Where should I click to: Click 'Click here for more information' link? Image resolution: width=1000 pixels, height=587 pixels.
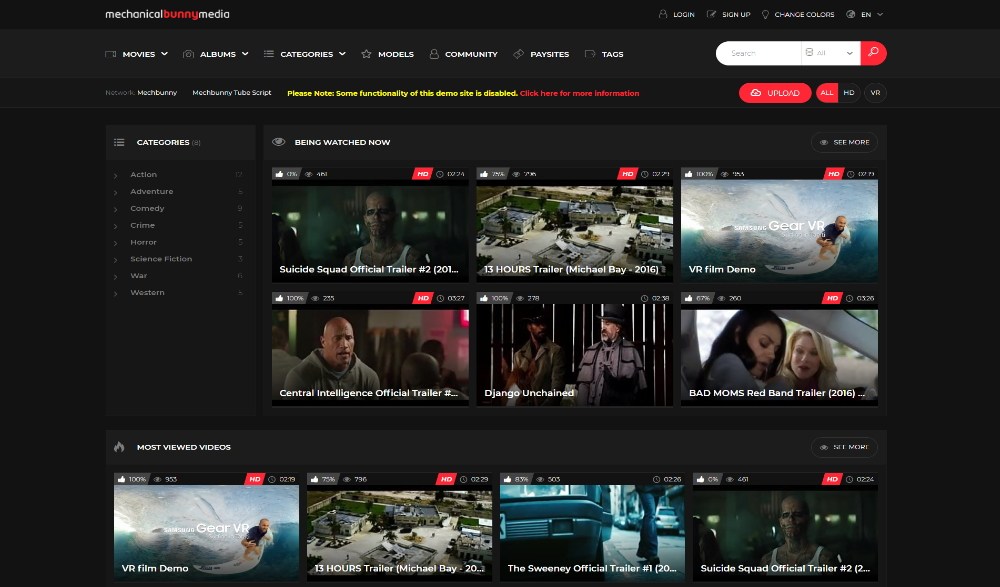pos(579,93)
